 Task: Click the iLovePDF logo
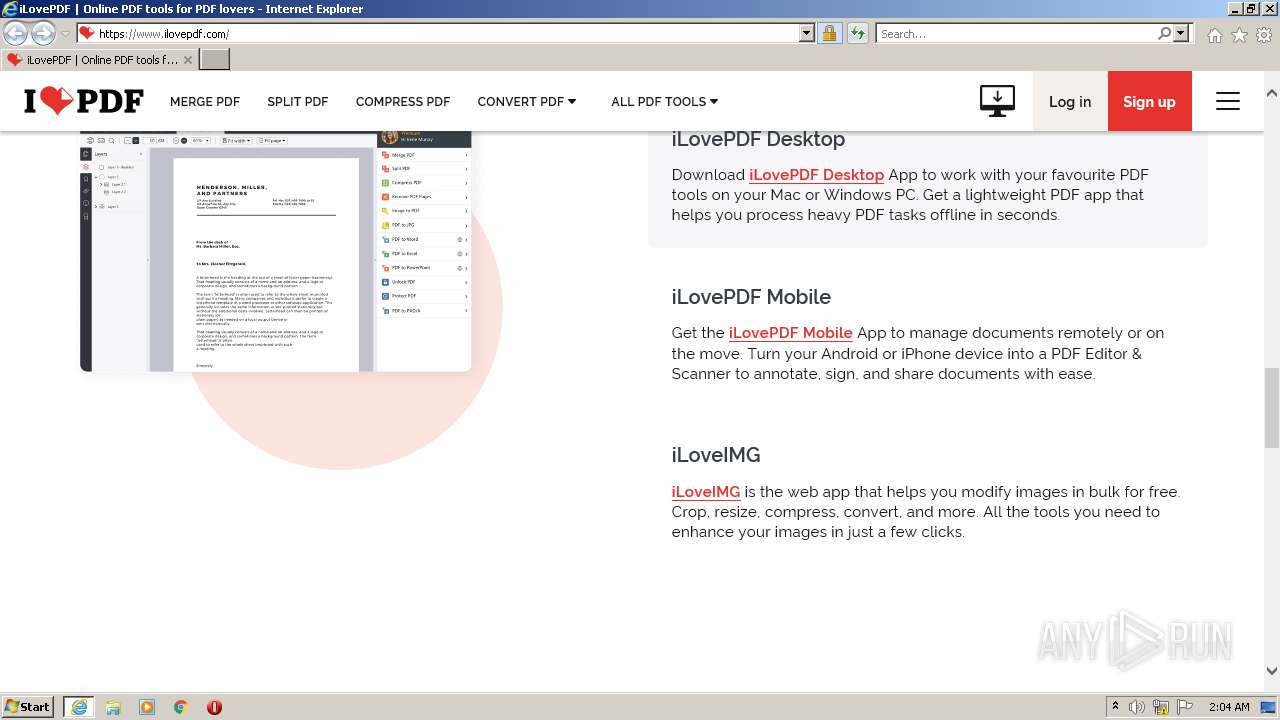(84, 101)
